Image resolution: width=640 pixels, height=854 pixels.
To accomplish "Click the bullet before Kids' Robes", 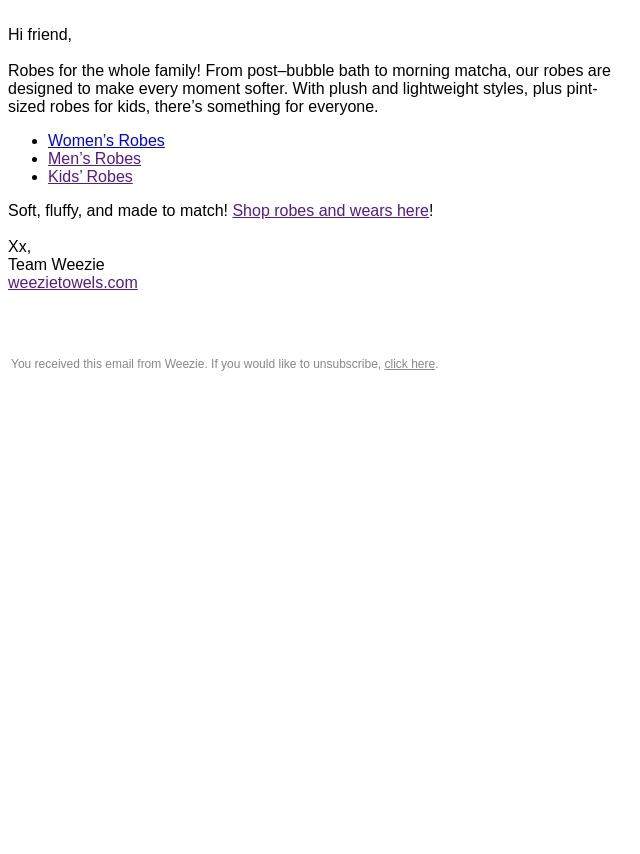I will click(35, 178).
